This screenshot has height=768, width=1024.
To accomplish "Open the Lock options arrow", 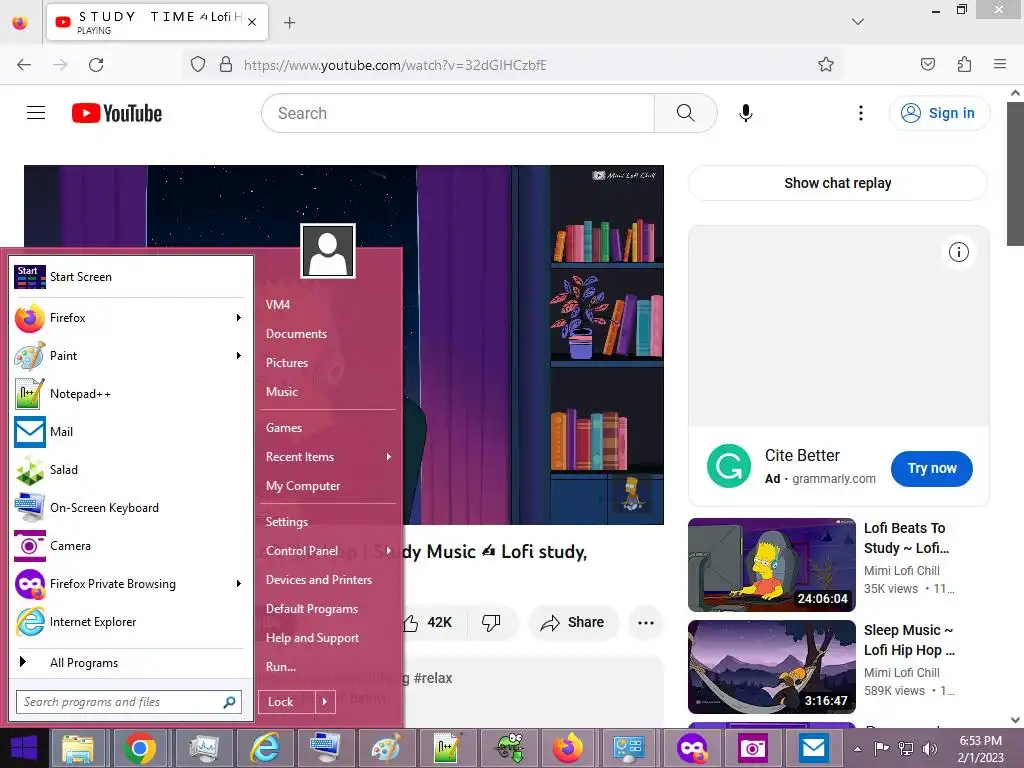I will click(325, 702).
